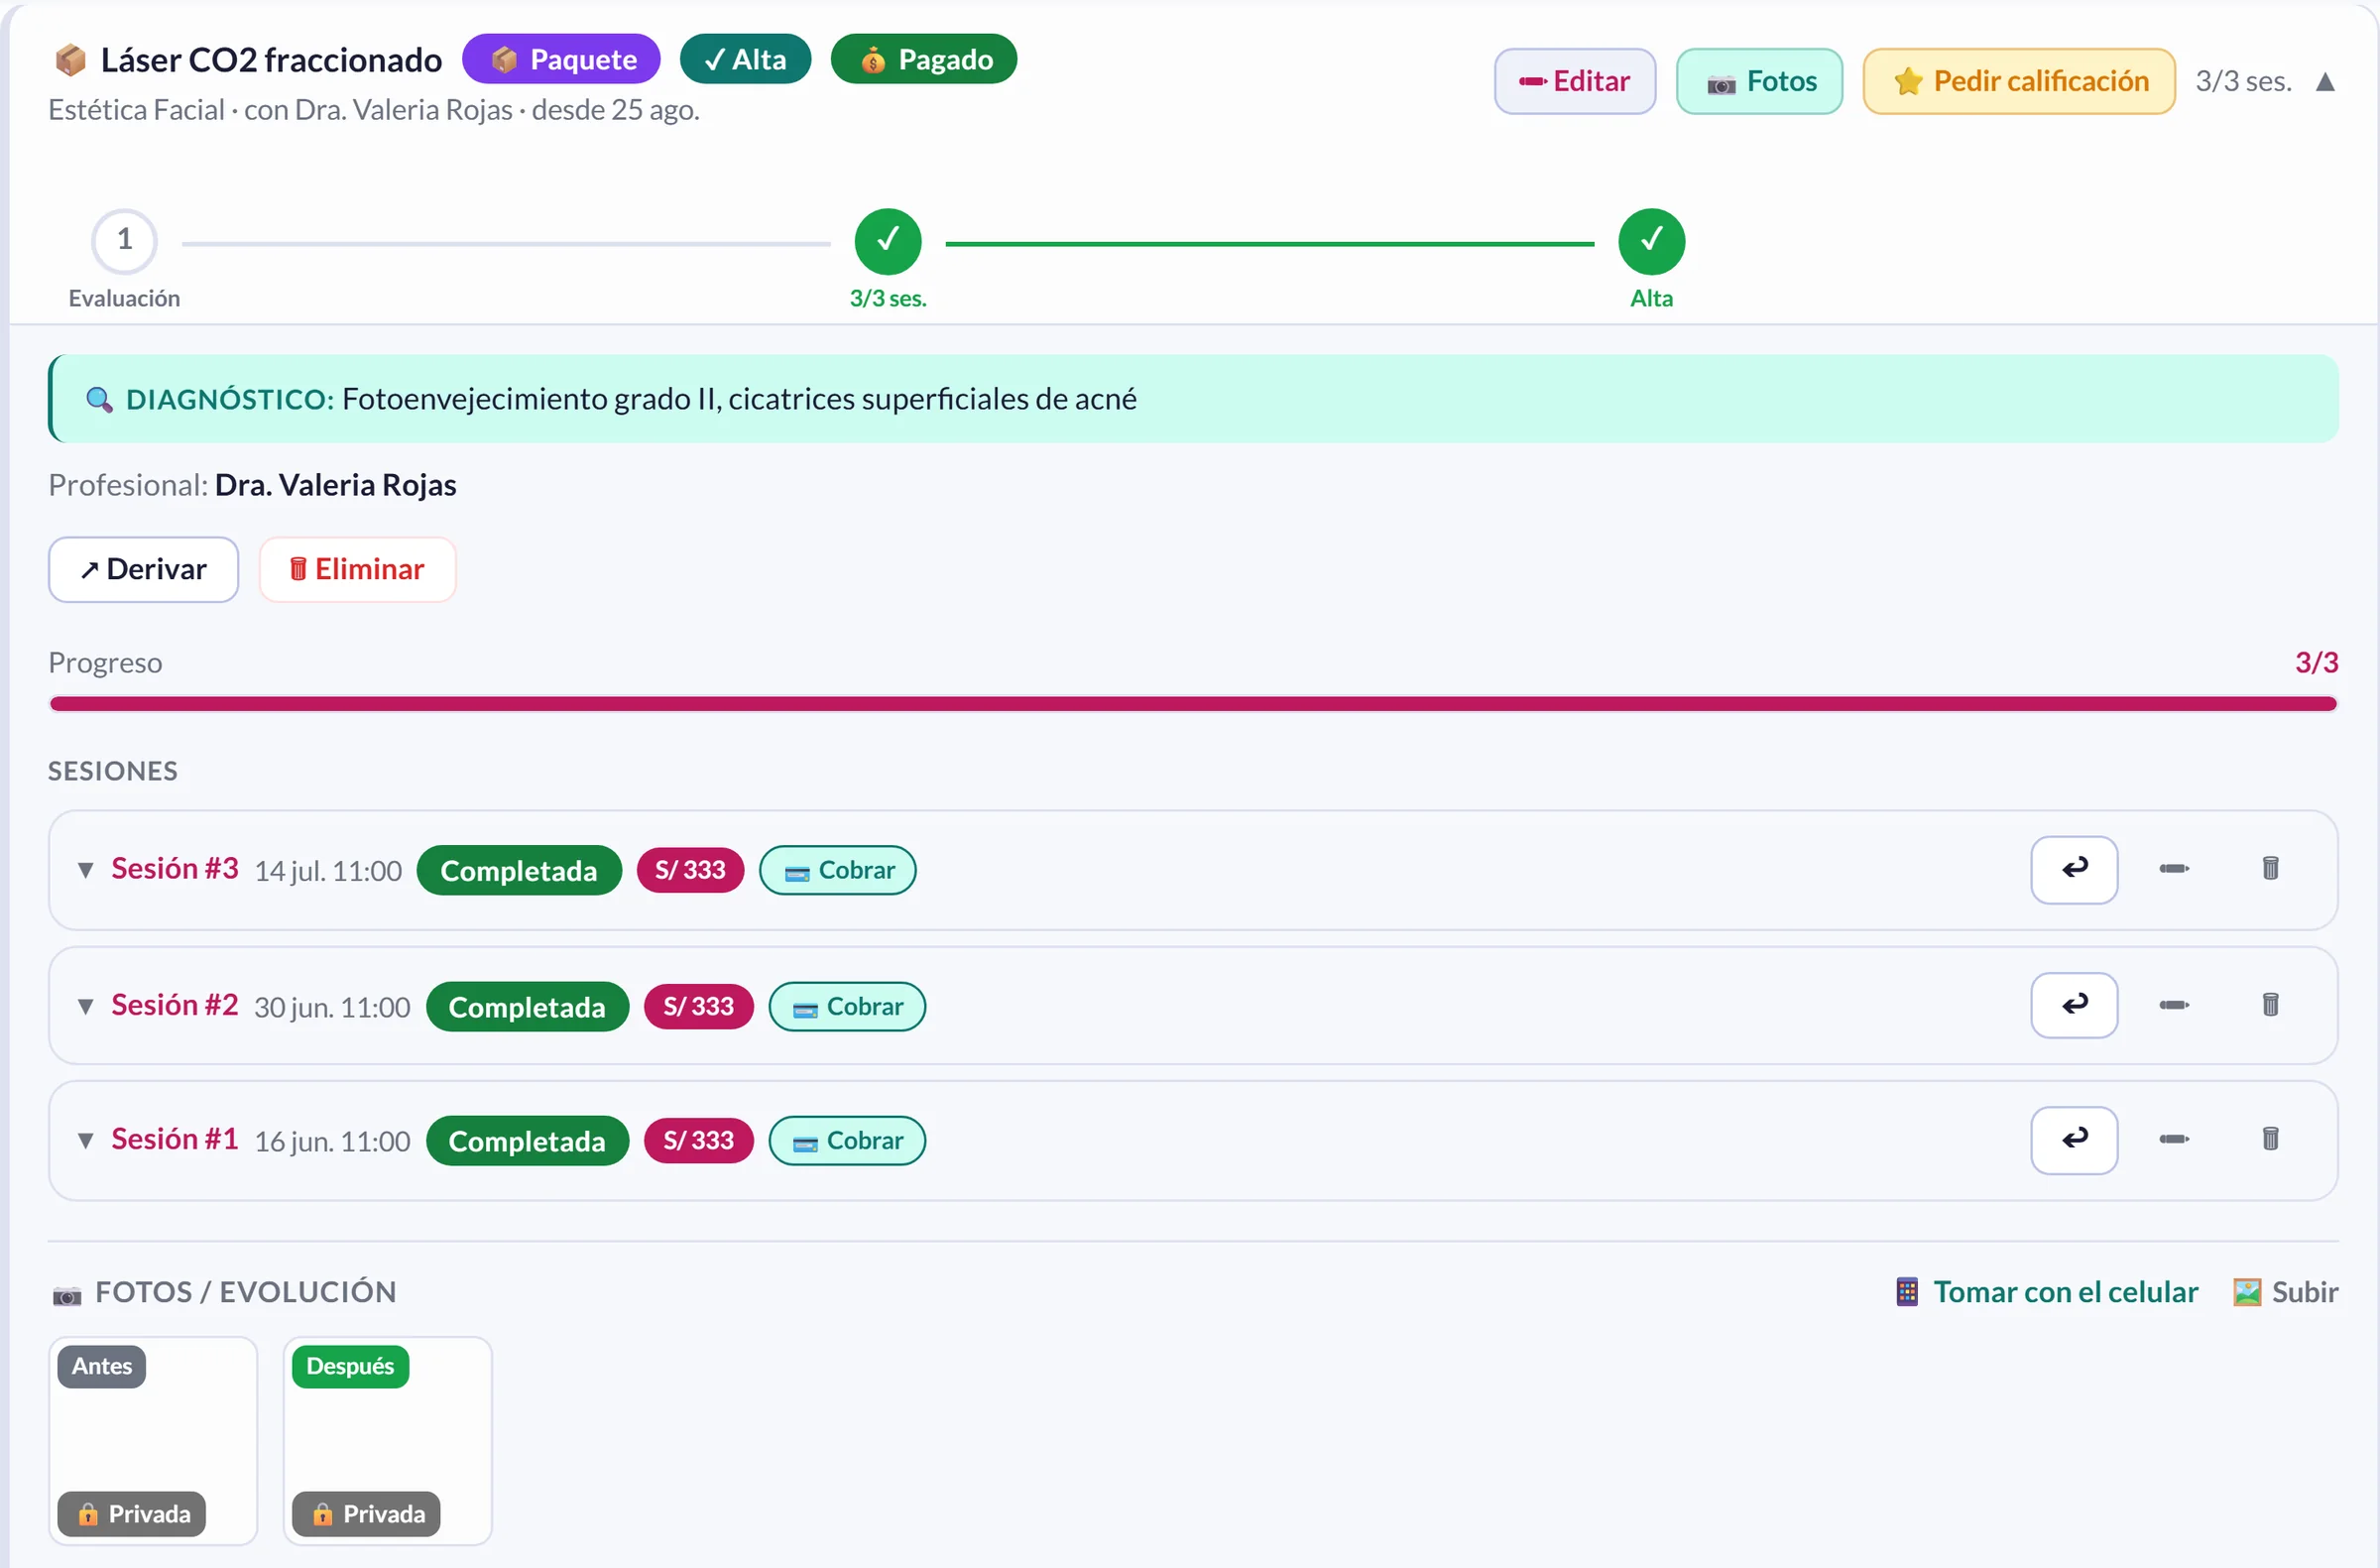Click the edit pencil icon on Sesión #1

tap(2174, 1139)
